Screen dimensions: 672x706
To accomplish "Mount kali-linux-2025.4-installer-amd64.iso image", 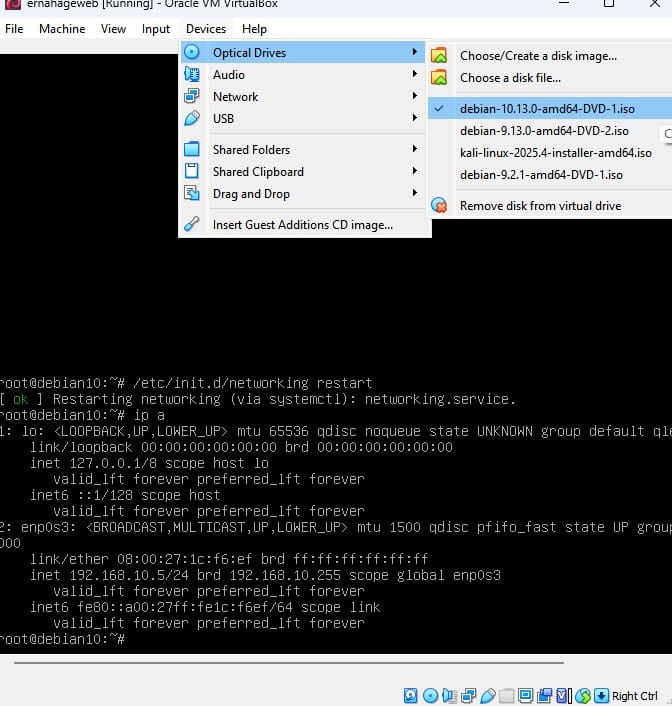I will click(x=555, y=153).
